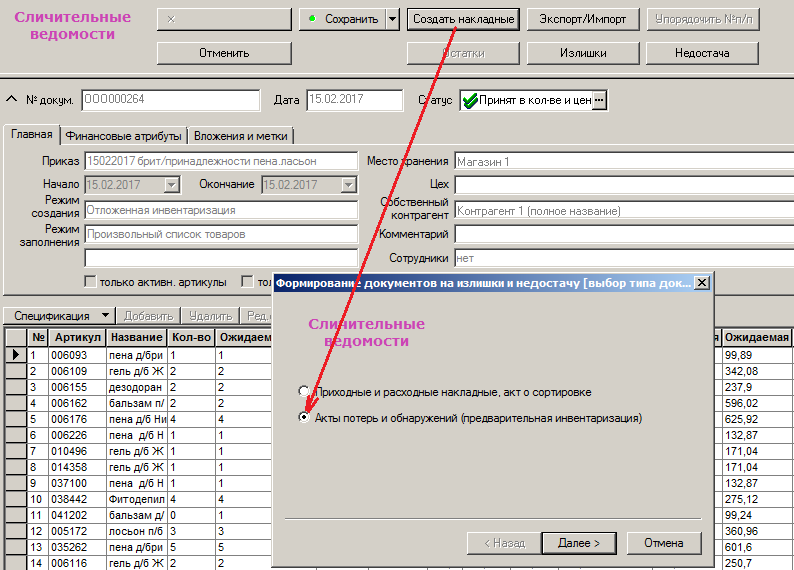Toggle the second checkbox beside артикулы
The width and height of the screenshot is (794, 570).
click(247, 281)
